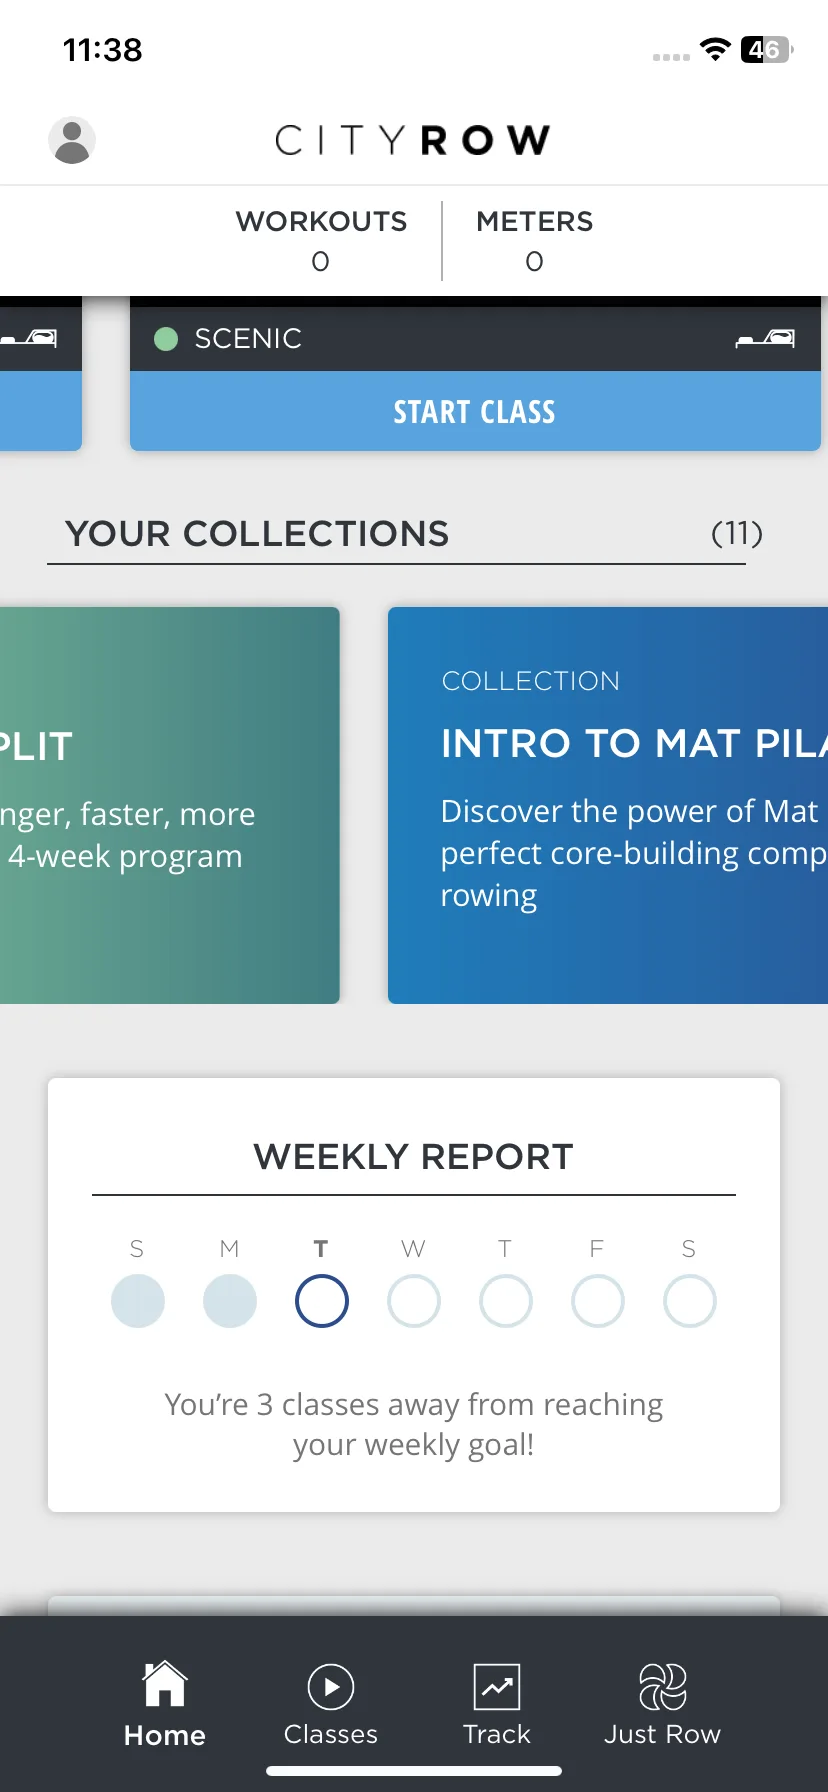Open the Track chart icon

(x=497, y=1687)
